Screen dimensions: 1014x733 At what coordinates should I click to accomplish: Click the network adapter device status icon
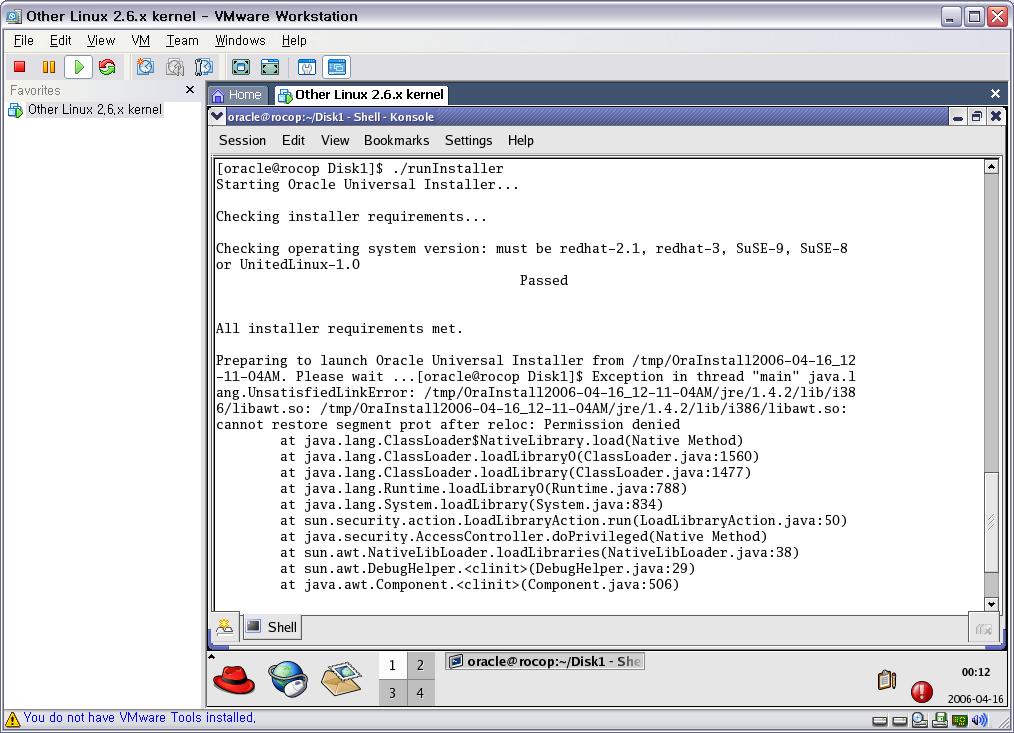tap(960, 720)
